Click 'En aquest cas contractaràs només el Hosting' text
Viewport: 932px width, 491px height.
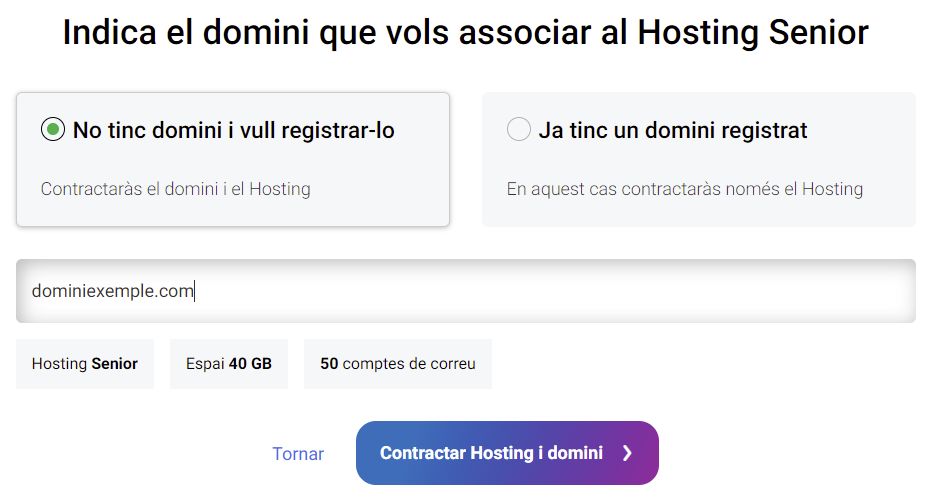685,189
